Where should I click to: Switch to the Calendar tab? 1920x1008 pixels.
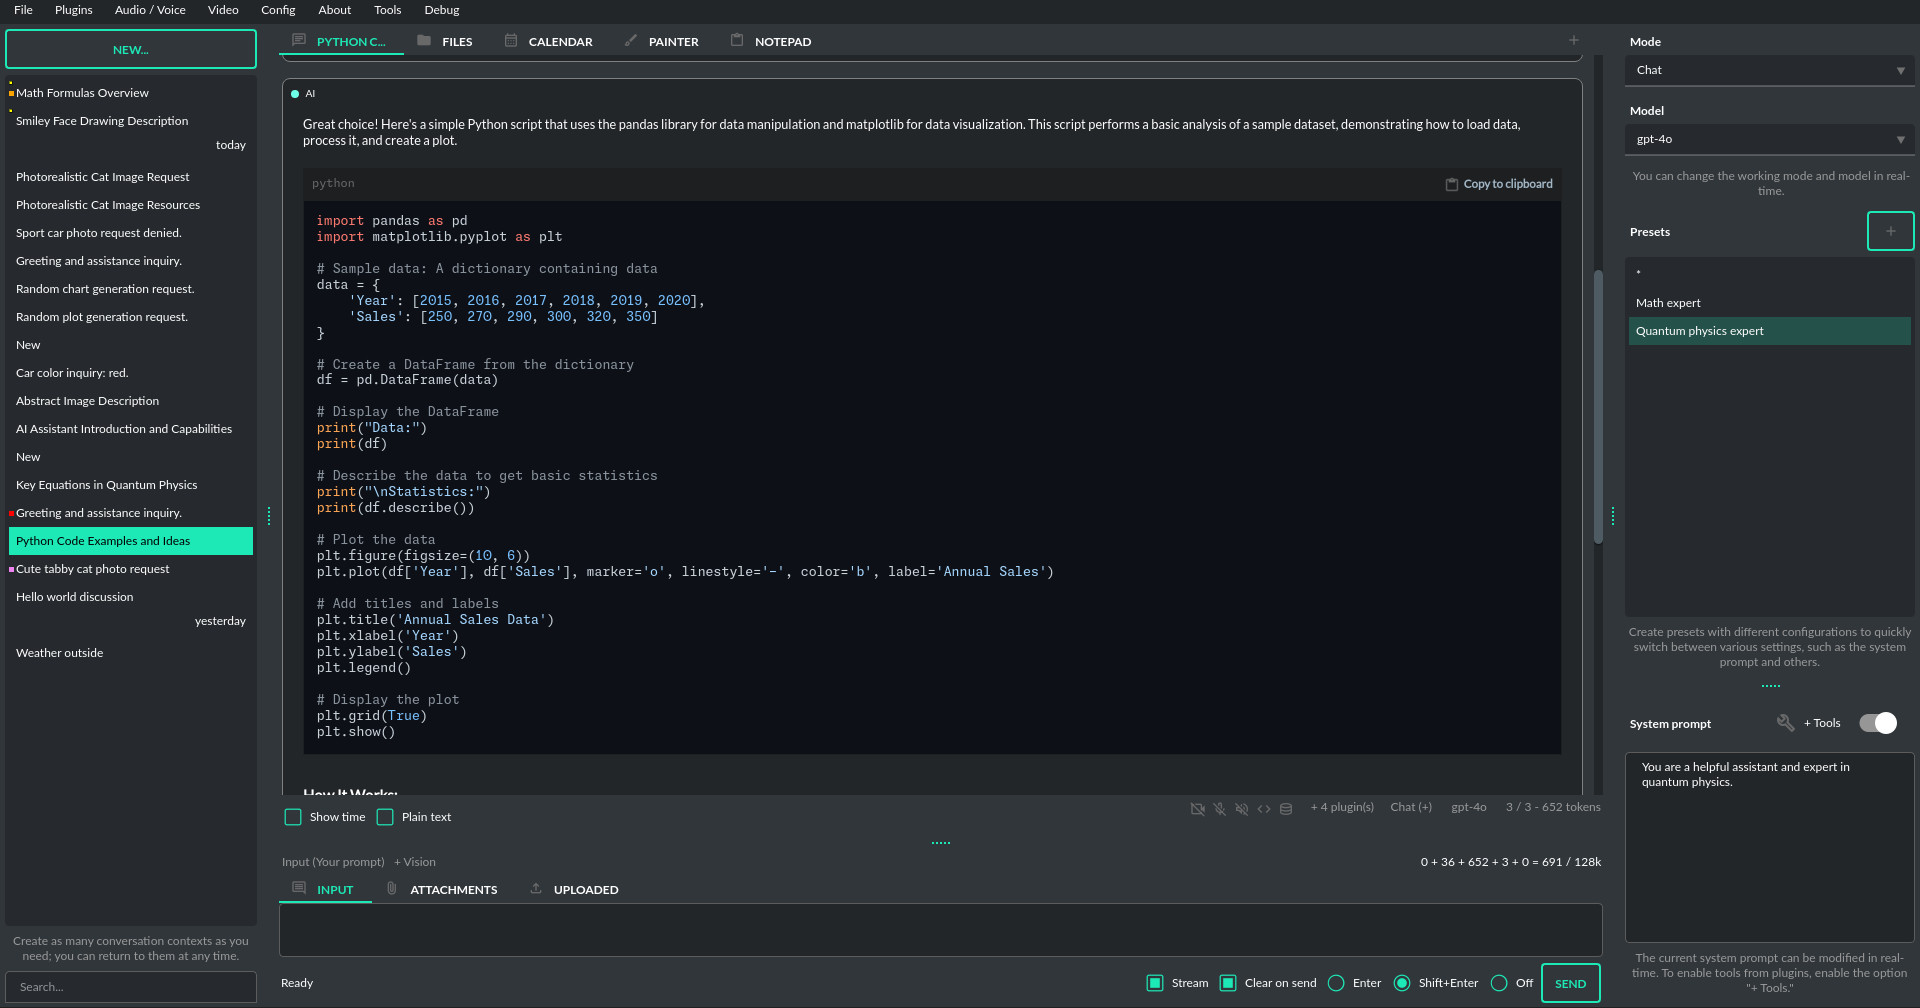point(548,41)
